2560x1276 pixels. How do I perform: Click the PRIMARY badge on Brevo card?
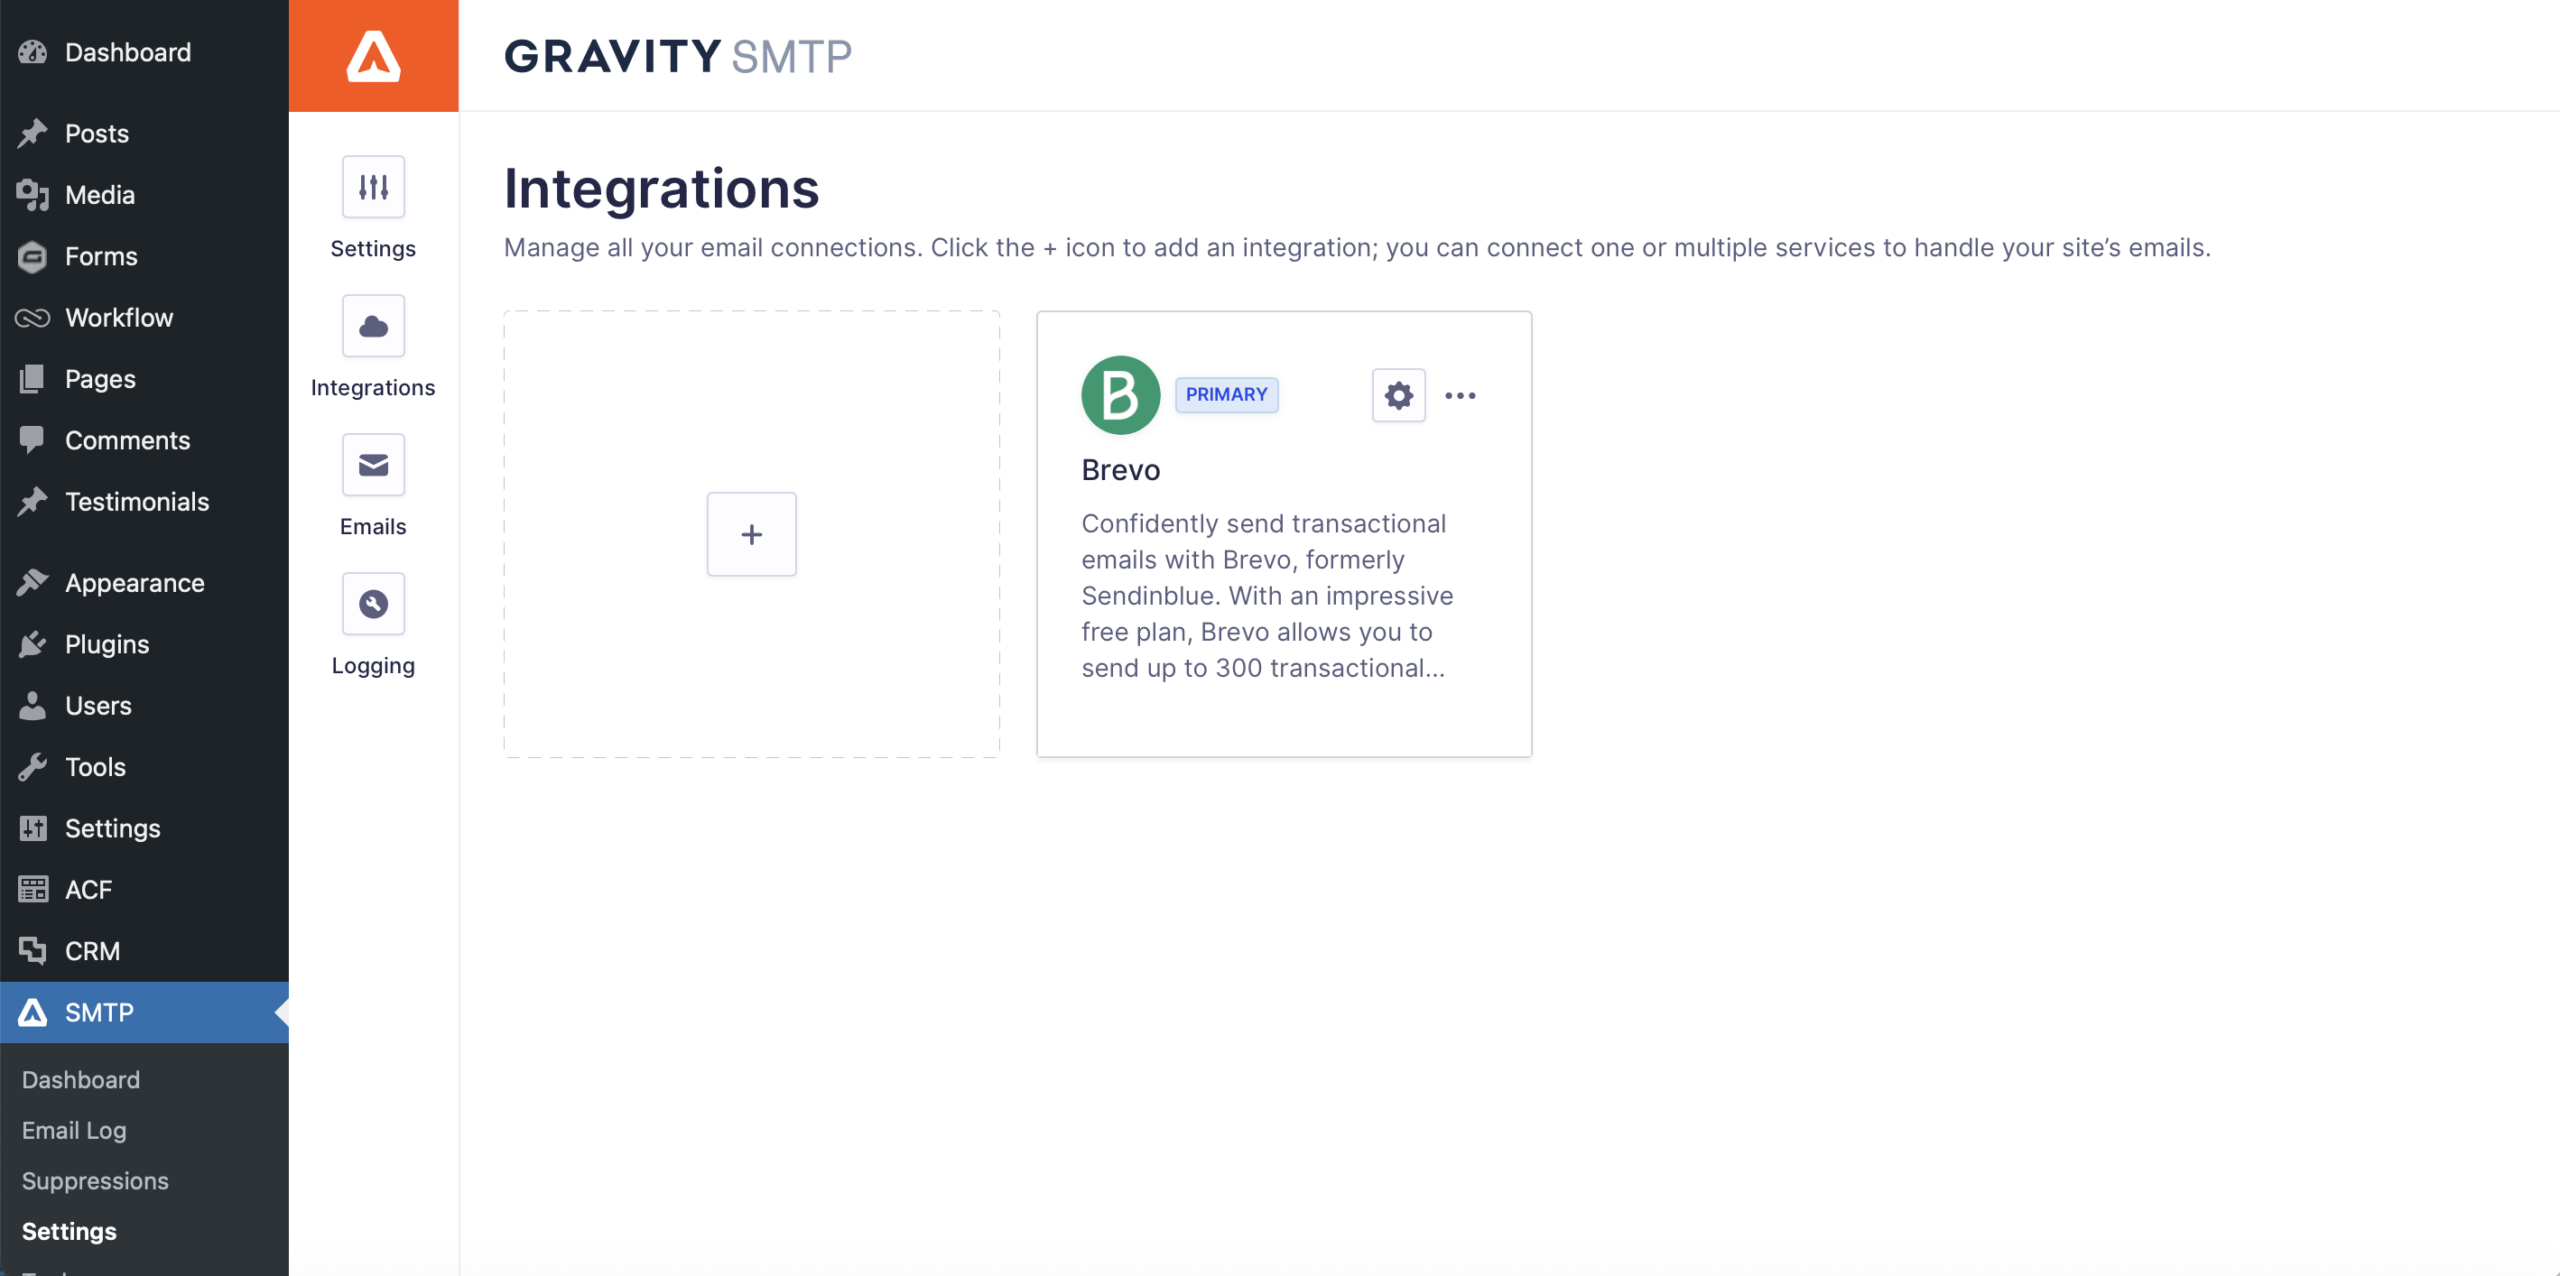coord(1226,395)
